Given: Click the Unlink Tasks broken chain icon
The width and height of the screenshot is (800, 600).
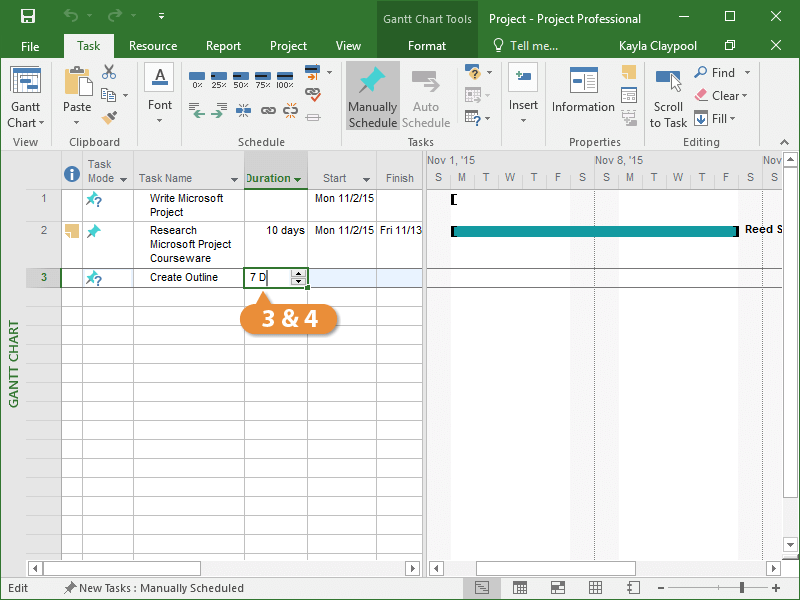Looking at the screenshot, I should [290, 112].
